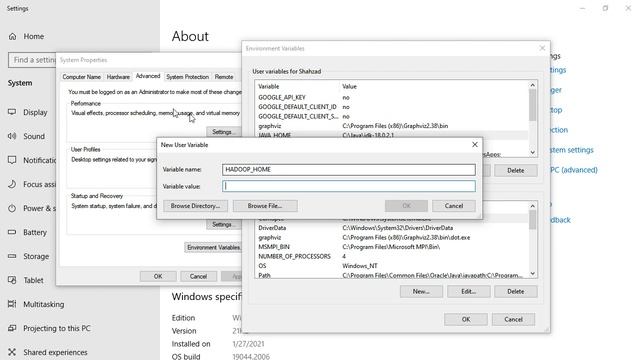Open Tablet settings in sidebar
The image size is (640, 360).
(26, 280)
